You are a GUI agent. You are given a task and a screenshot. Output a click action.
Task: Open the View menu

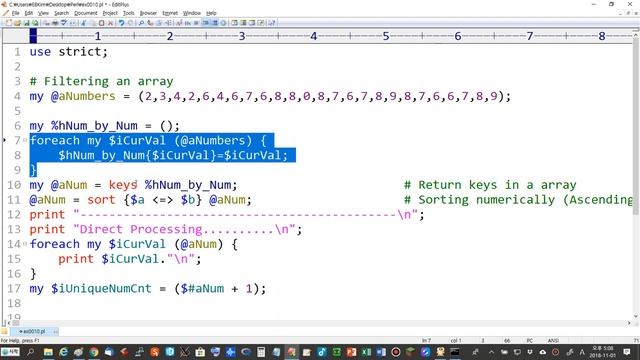pyautogui.click(x=43, y=13)
